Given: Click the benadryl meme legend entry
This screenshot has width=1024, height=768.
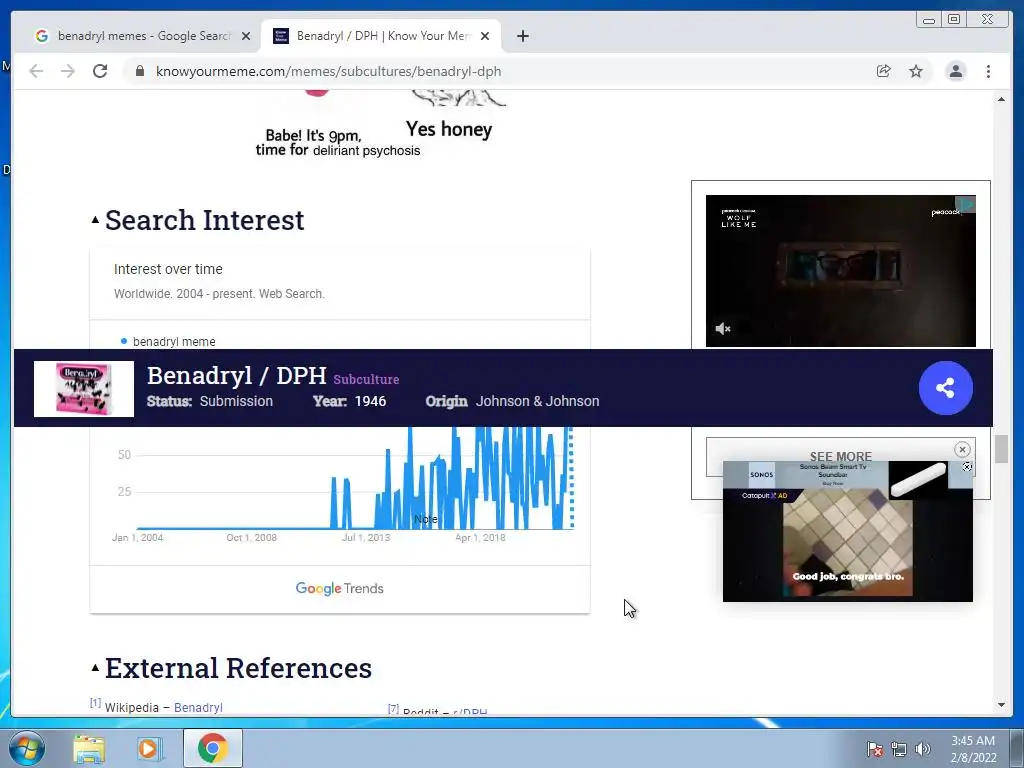Looking at the screenshot, I should point(168,342).
